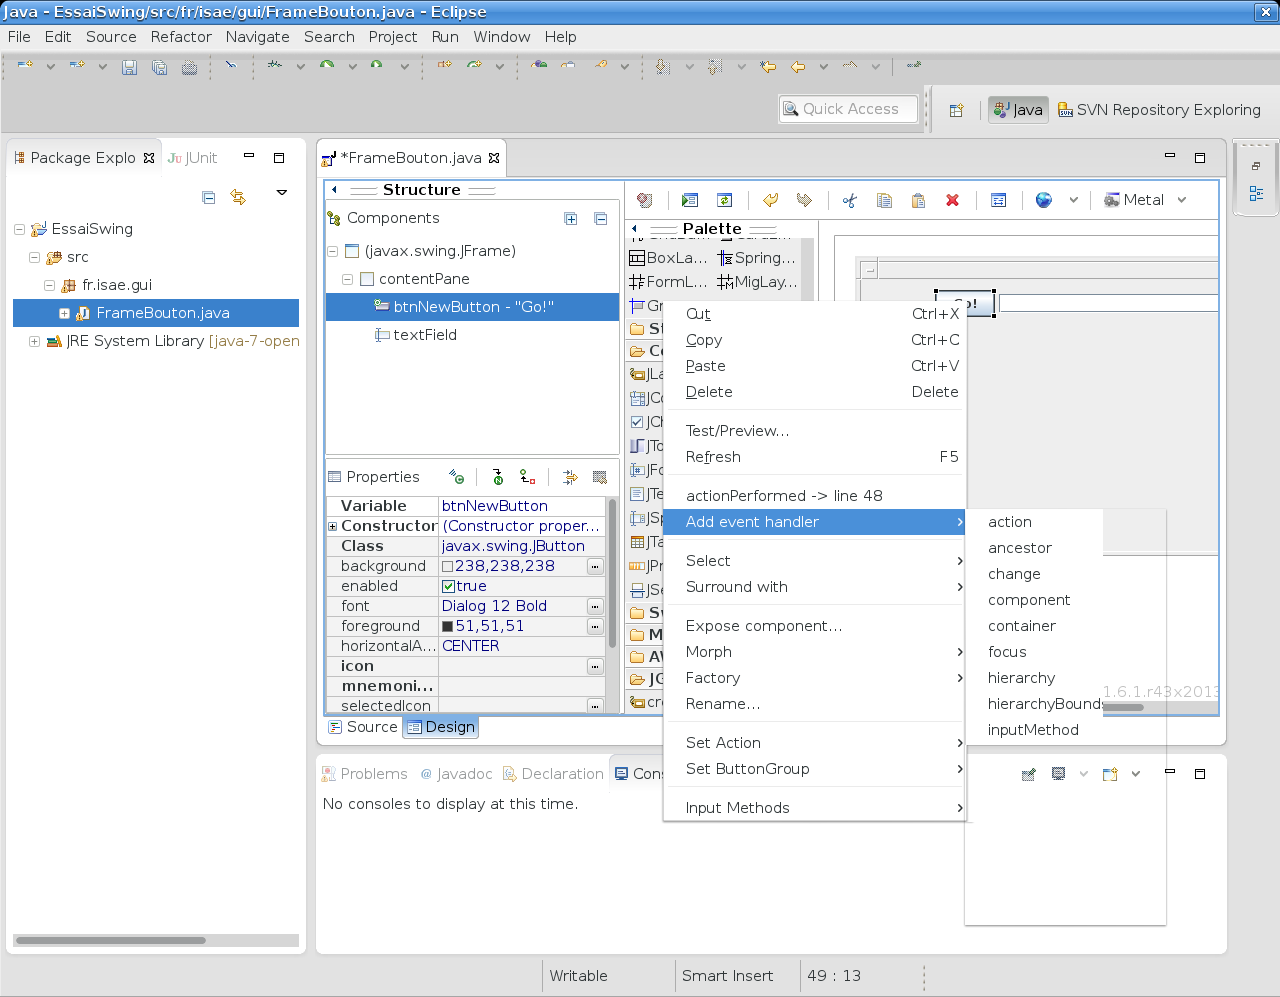Click the Print toolbar icon
Screen dimensions: 1280x997
click(189, 67)
